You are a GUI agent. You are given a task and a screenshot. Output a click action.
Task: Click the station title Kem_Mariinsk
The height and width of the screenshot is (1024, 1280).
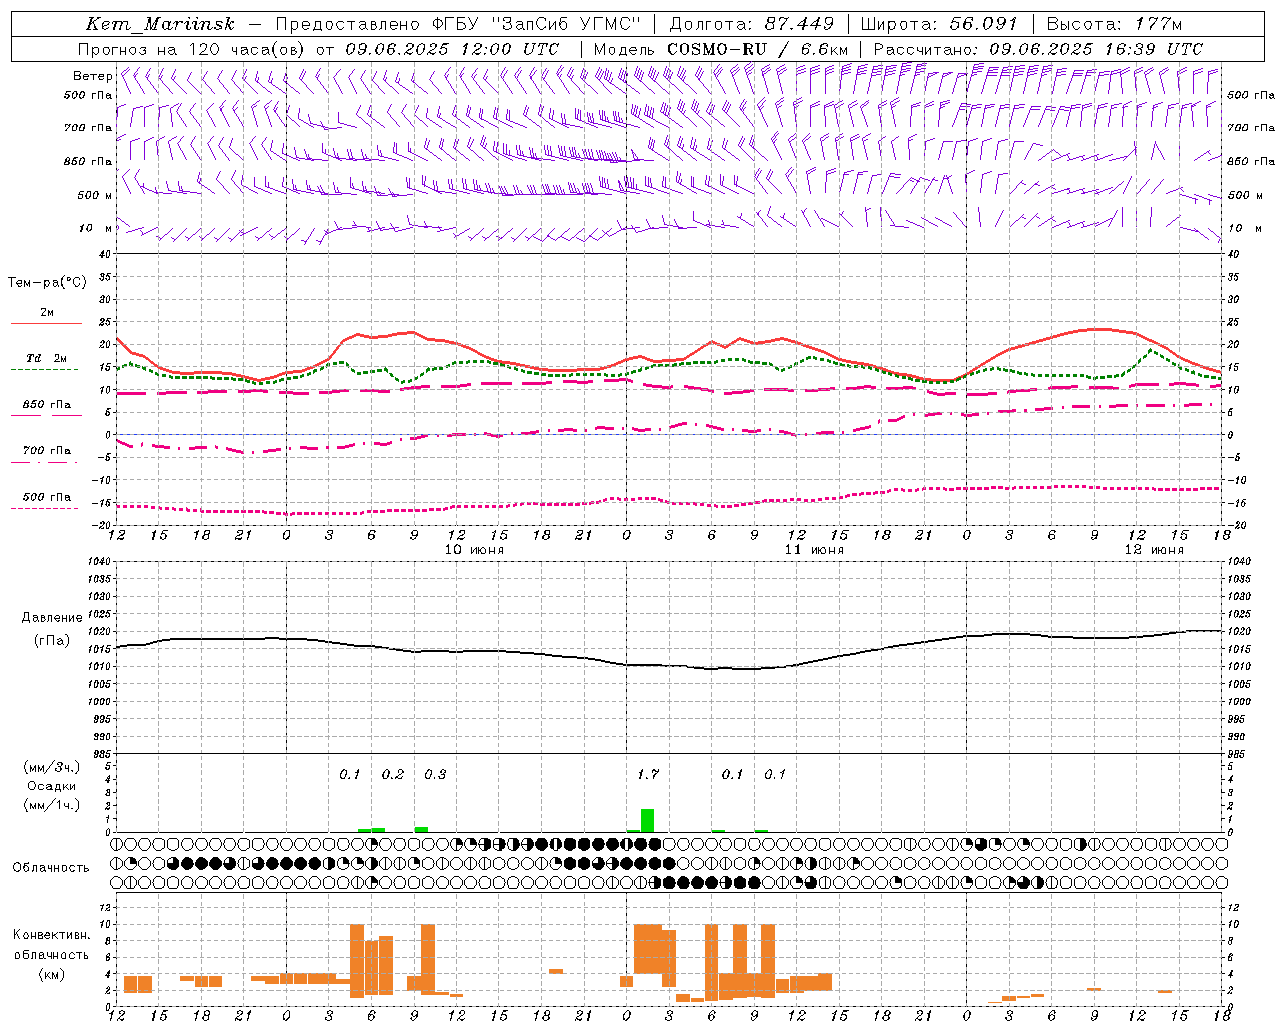[x=160, y=24]
